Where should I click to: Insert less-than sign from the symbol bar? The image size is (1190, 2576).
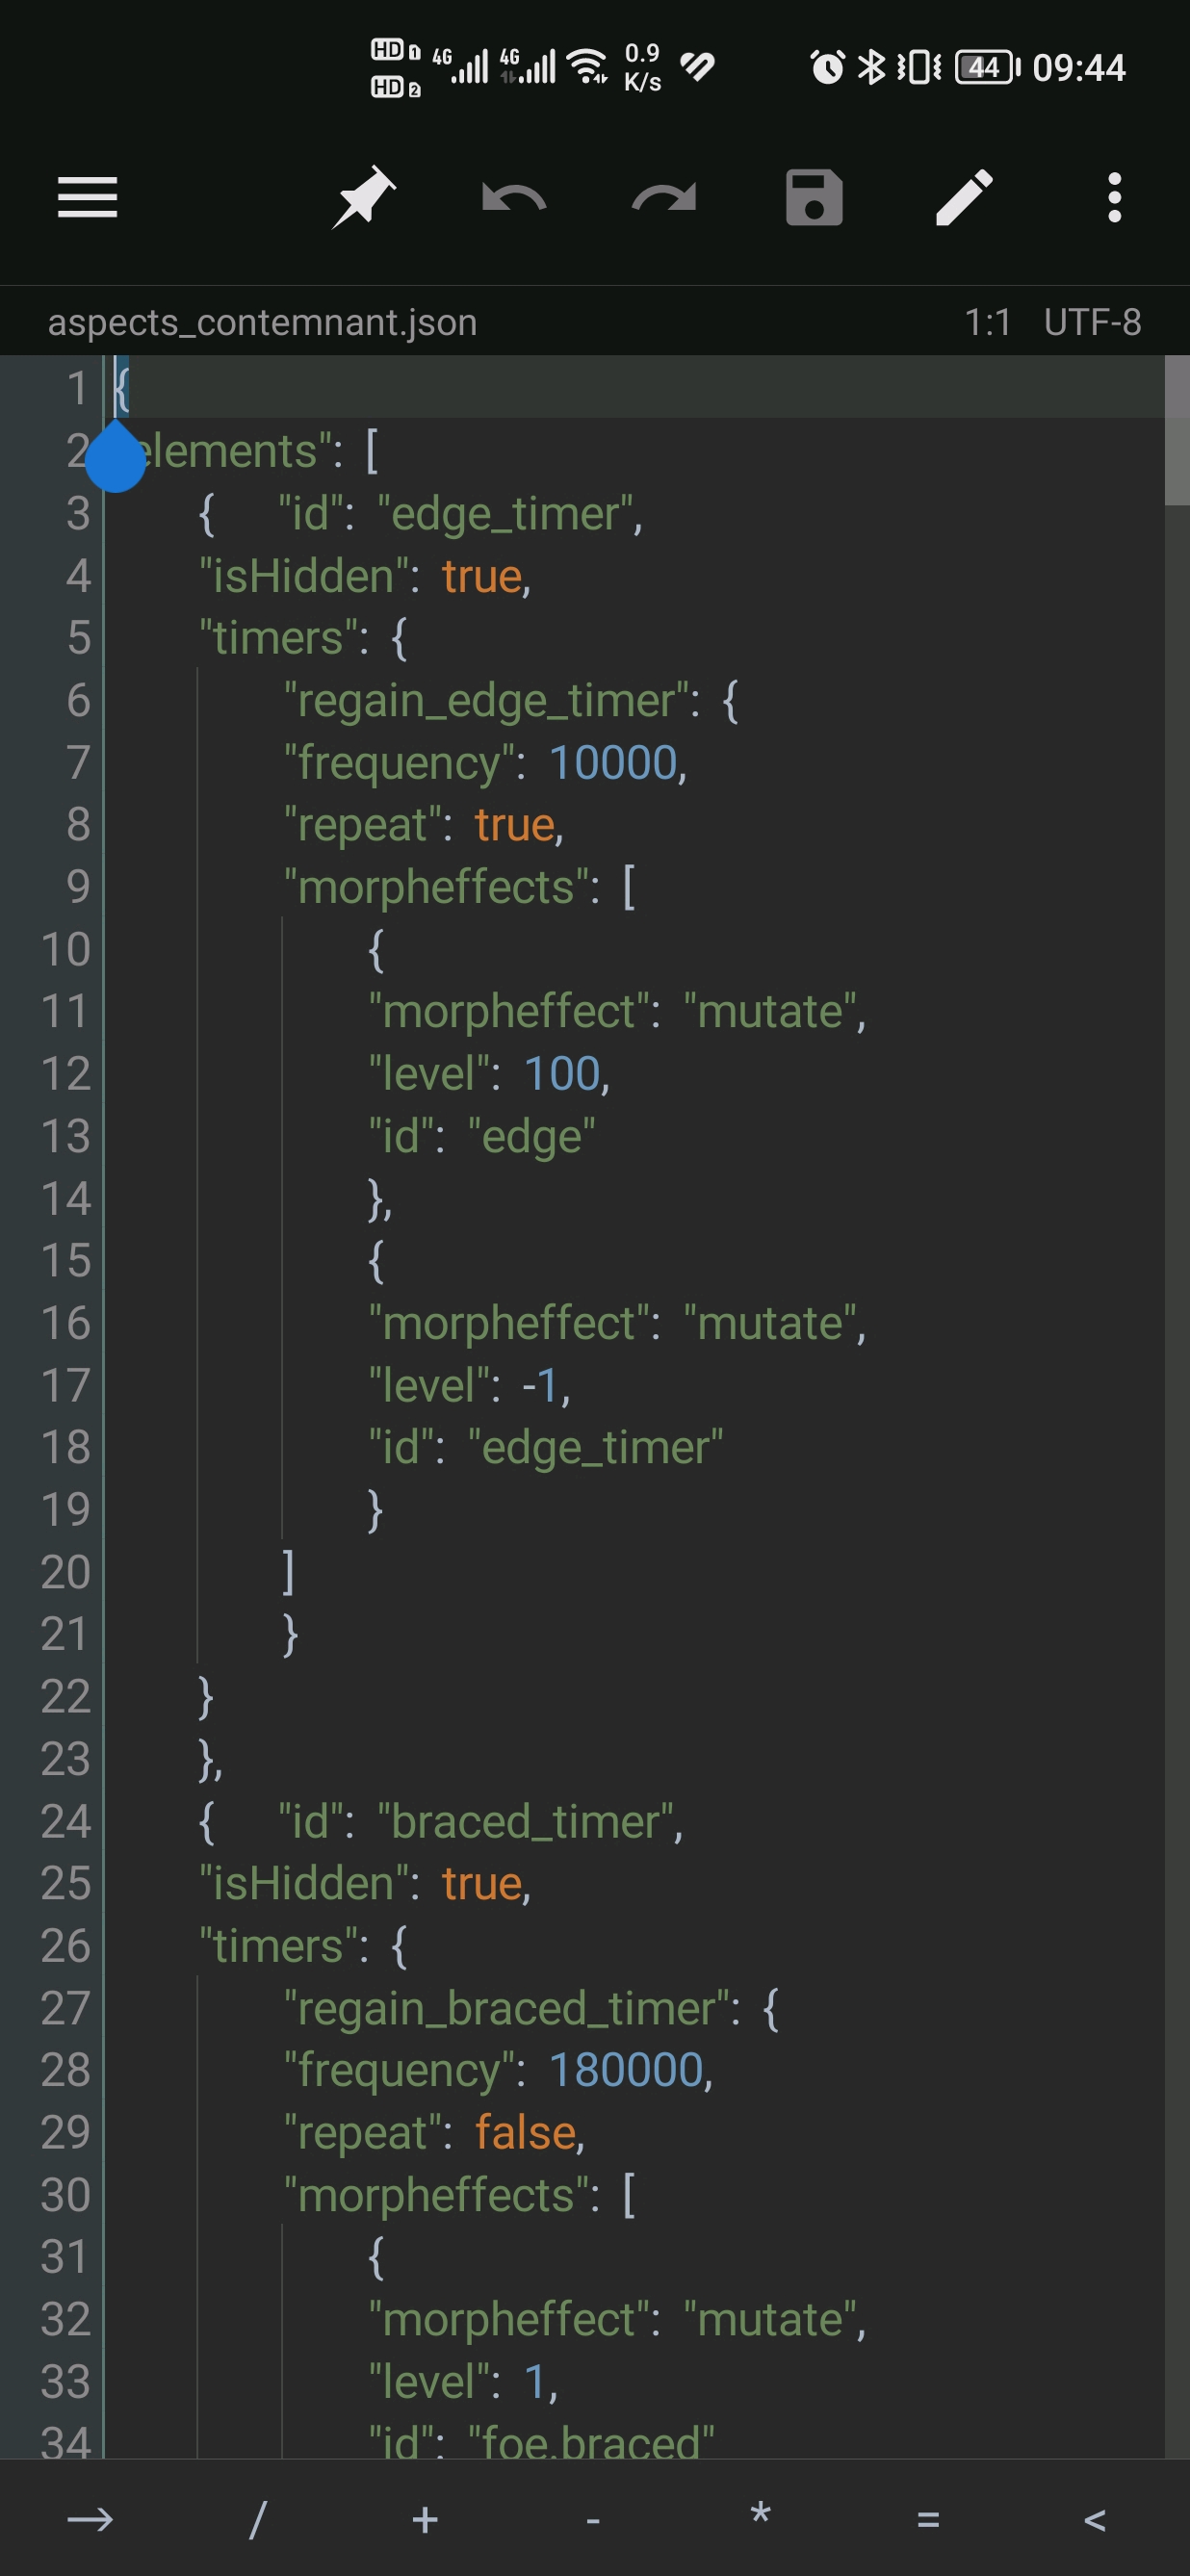click(1095, 2520)
